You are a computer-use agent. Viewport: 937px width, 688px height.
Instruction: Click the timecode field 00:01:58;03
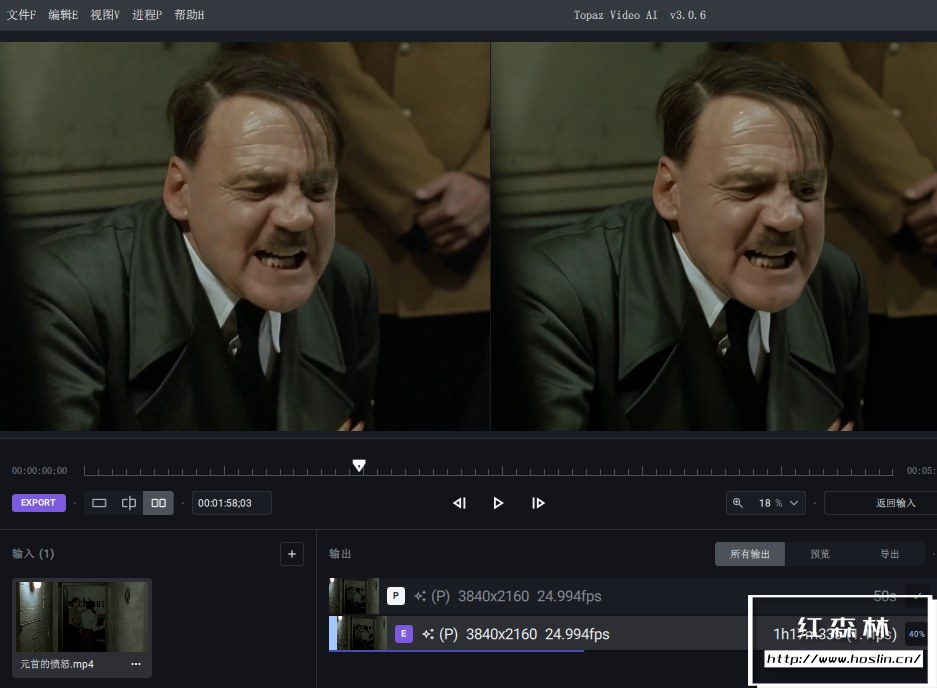[x=232, y=503]
